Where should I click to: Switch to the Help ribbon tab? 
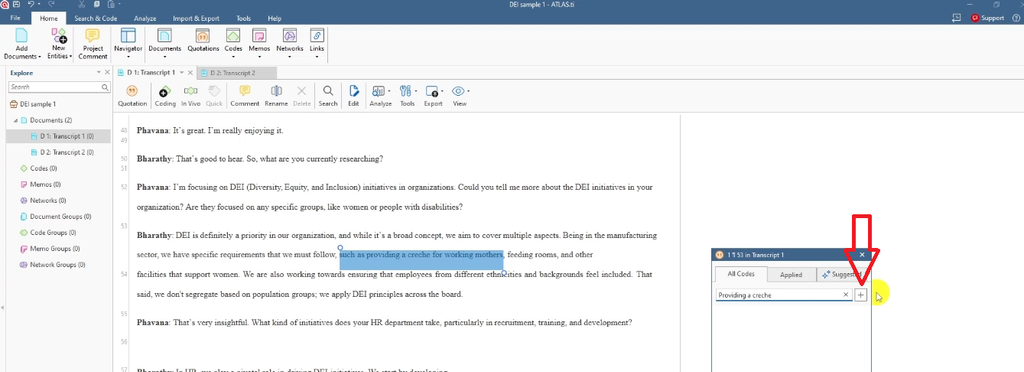pos(274,18)
